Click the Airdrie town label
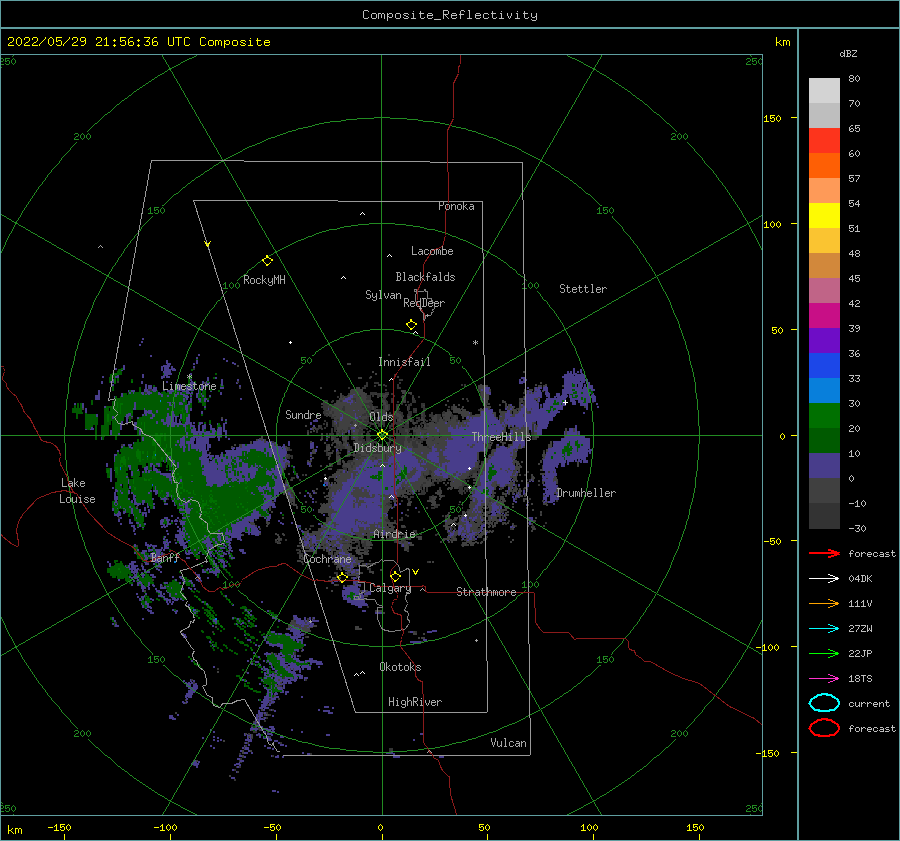The image size is (900, 841). point(394,534)
